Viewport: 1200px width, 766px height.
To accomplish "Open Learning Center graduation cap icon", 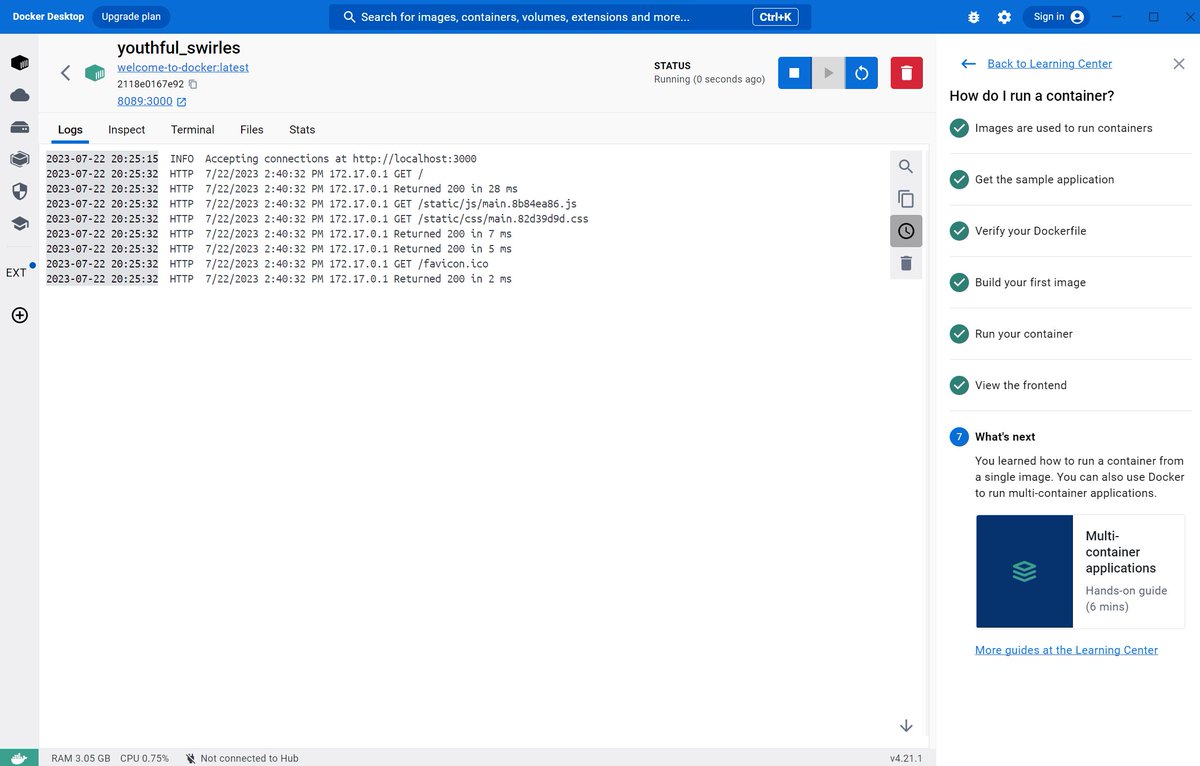I will click(x=19, y=223).
